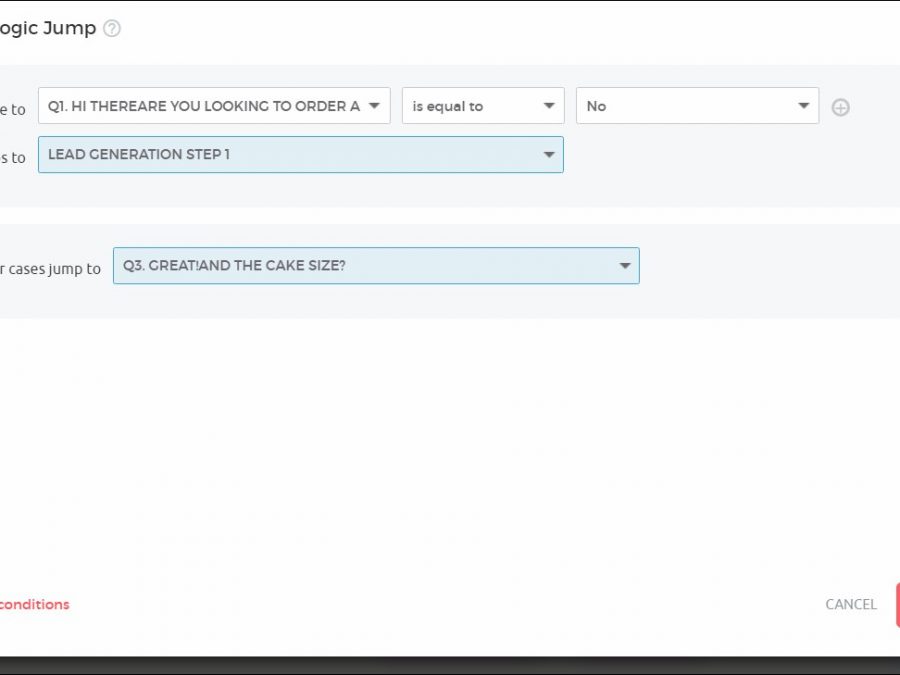Add another condition with the plus icon
Screen dimensions: 900x675
840,108
